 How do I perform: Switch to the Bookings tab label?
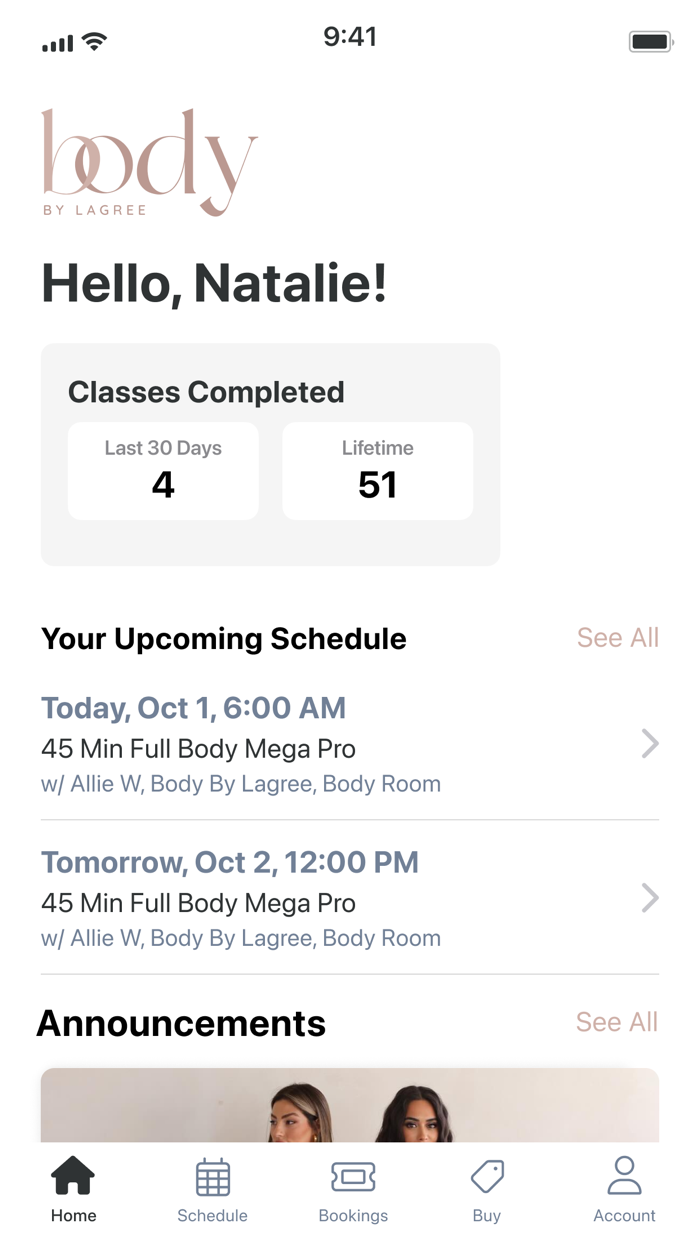(x=353, y=1216)
